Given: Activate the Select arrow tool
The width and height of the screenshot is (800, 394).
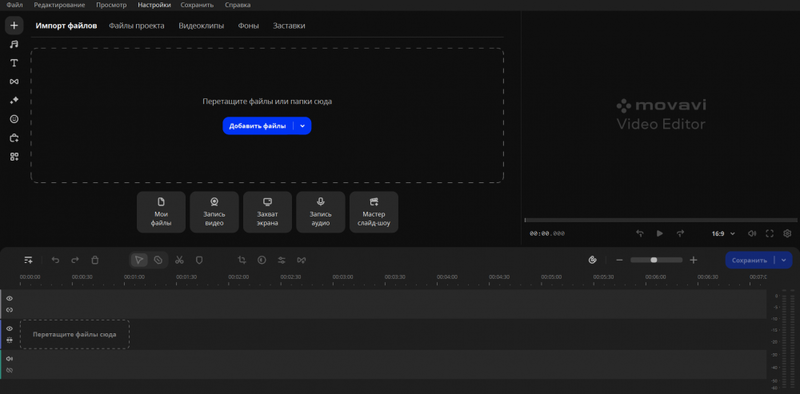Looking at the screenshot, I should (139, 260).
